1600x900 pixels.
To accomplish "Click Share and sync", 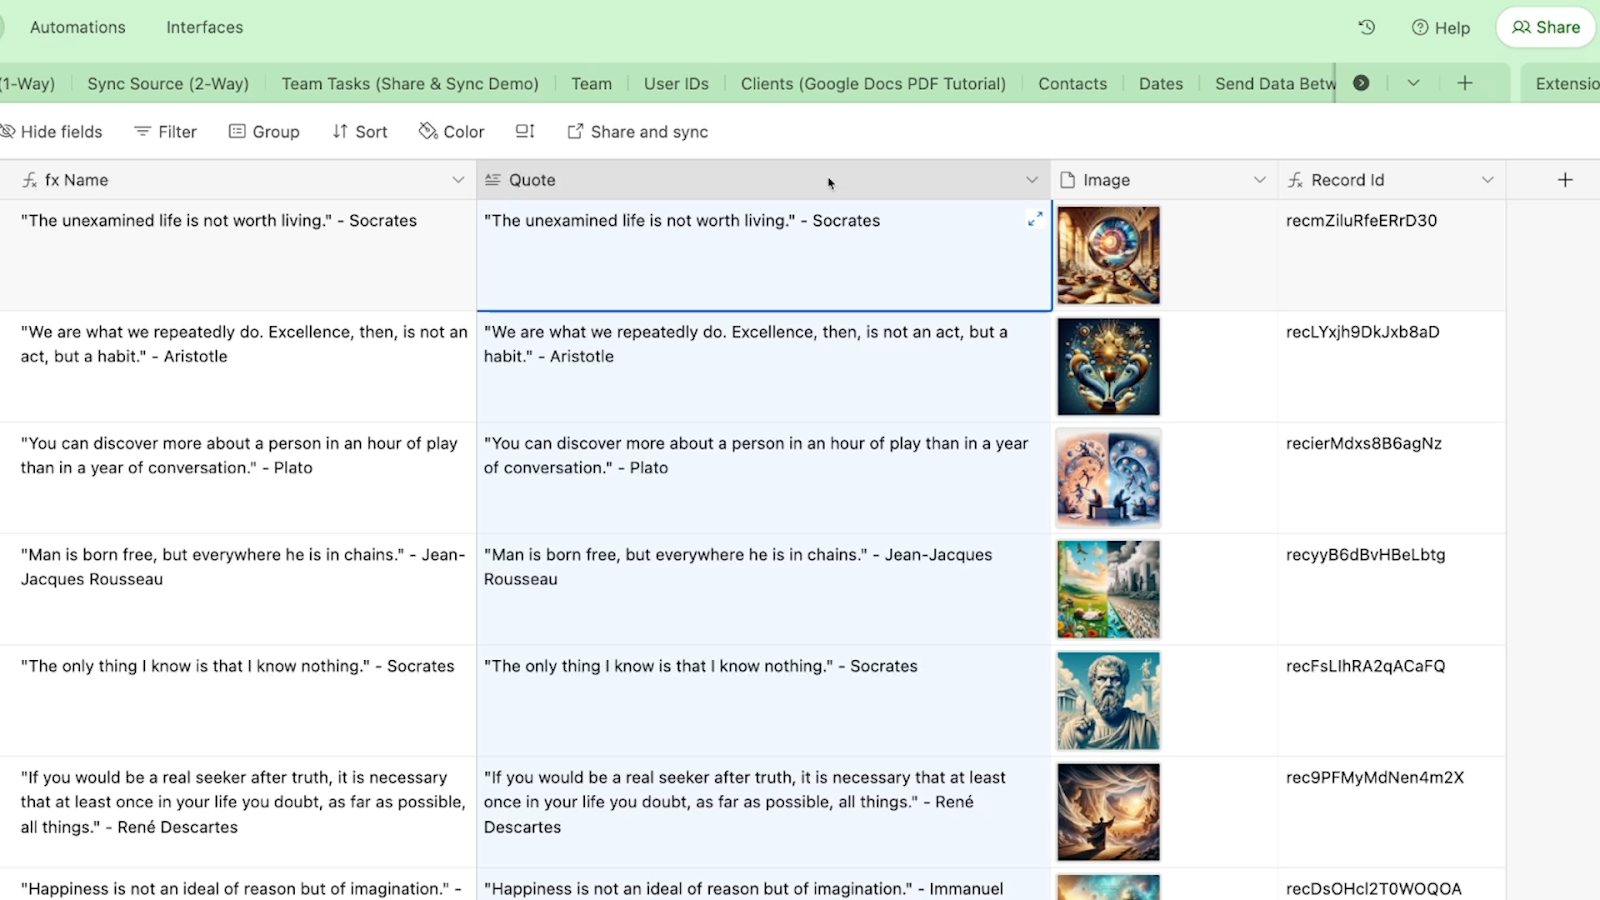I will coord(638,131).
